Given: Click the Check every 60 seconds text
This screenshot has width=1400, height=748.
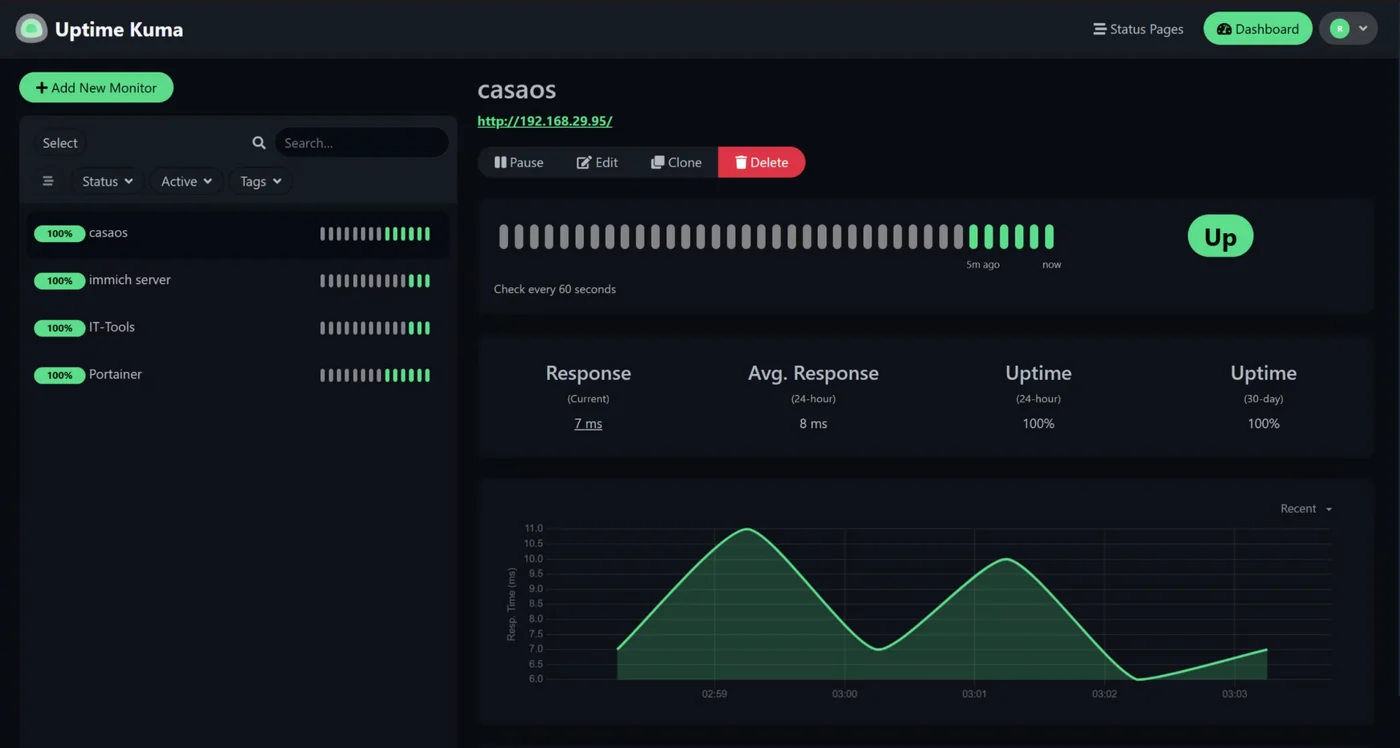Looking at the screenshot, I should (555, 289).
